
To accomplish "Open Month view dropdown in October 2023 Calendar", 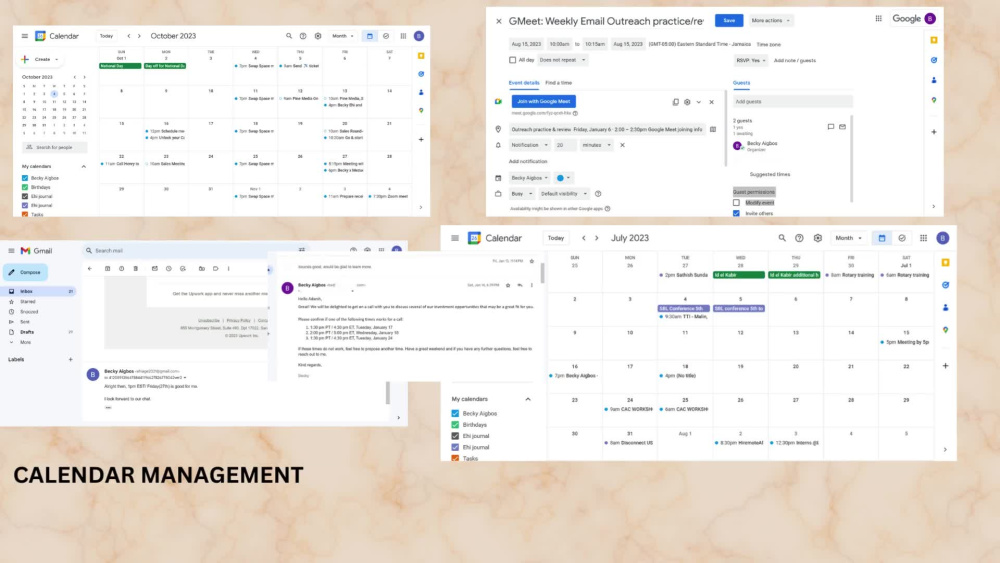I will point(343,36).
